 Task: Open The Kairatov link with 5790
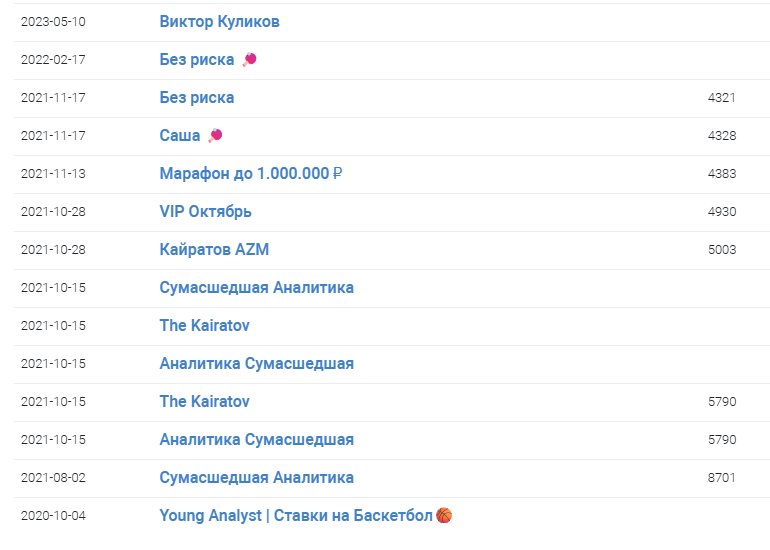coord(204,402)
